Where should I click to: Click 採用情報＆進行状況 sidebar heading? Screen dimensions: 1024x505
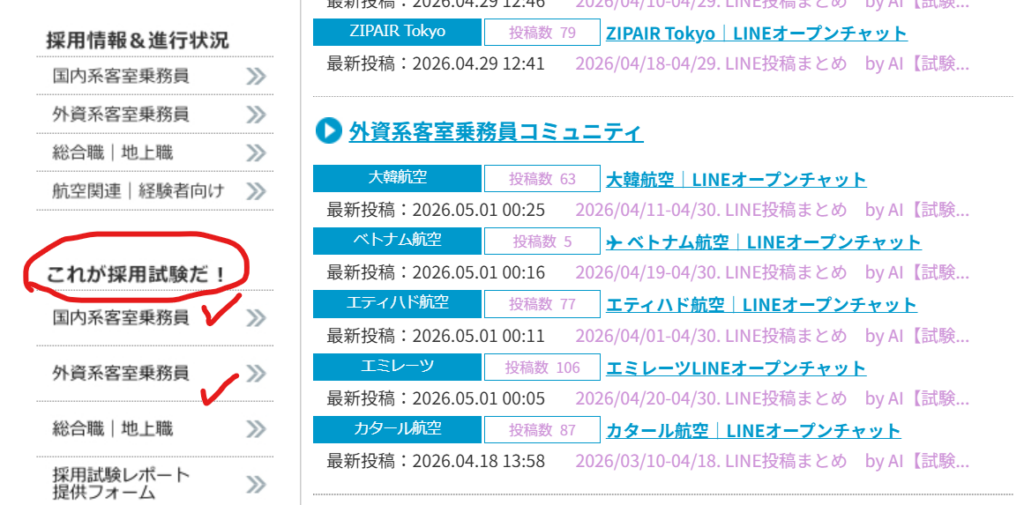click(x=137, y=41)
